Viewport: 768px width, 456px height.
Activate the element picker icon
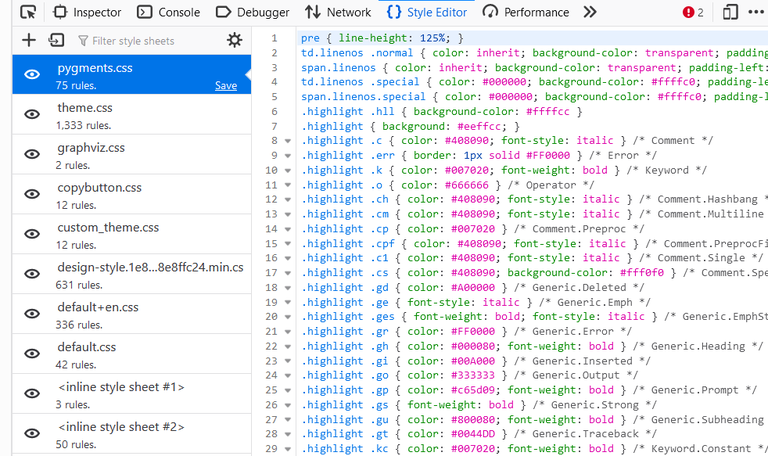coord(28,12)
